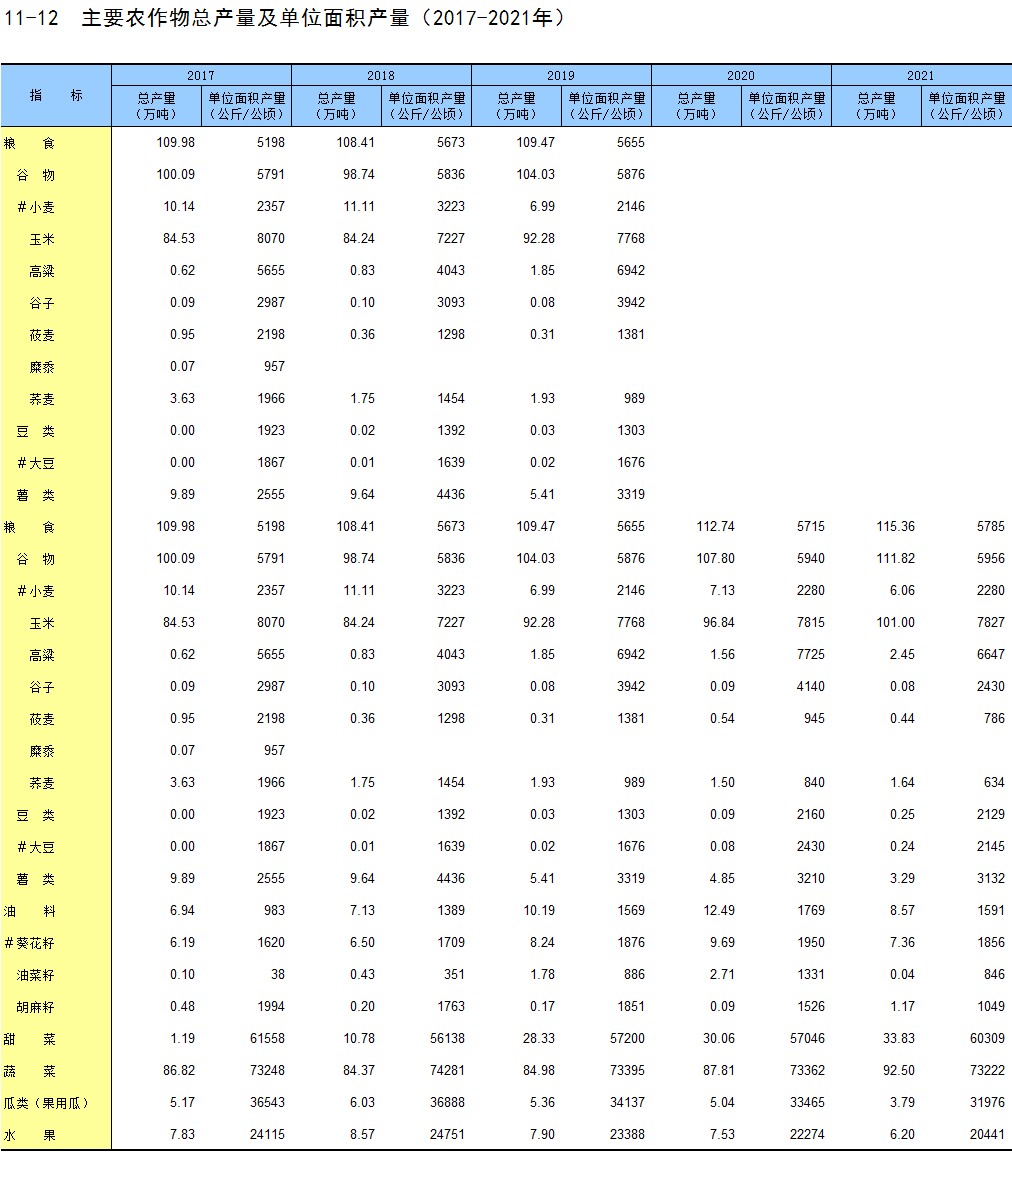This screenshot has height=1183, width=1012.
Task: Select the 指标 column header
Action: click(x=55, y=96)
